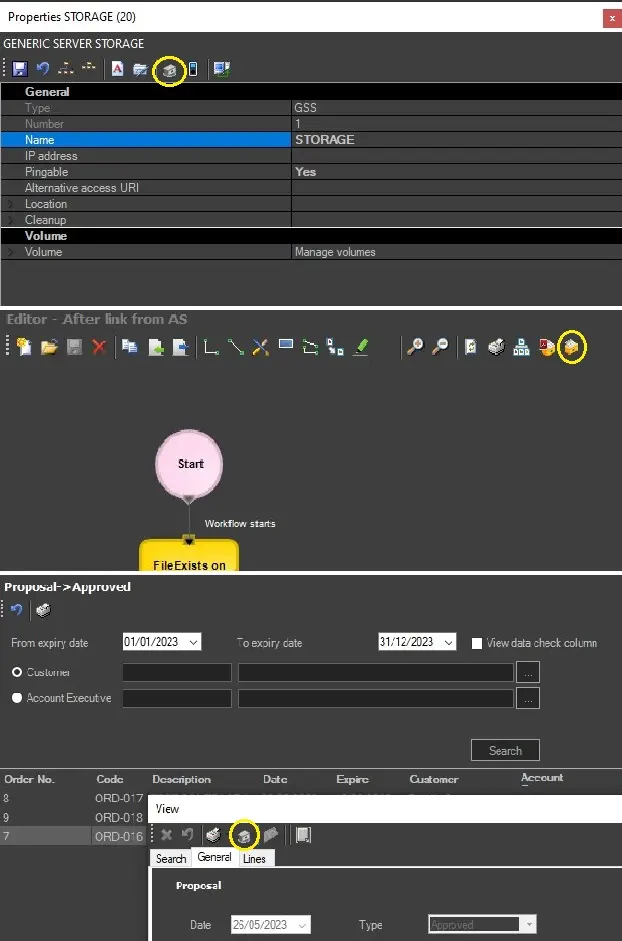
Task: Enable View data check column checkbox
Action: 477,643
